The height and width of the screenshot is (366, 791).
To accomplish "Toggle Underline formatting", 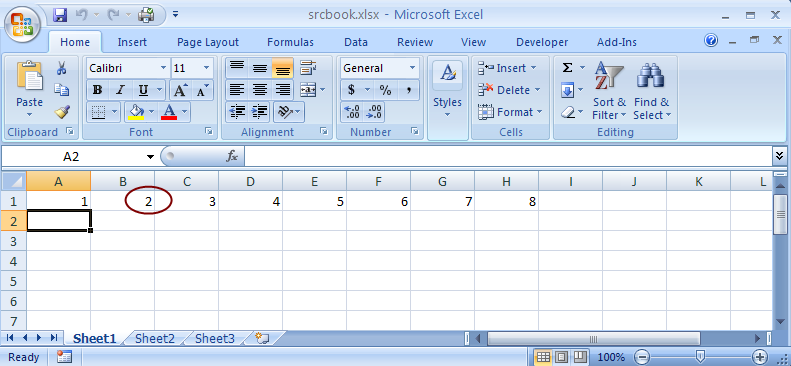I will click(143, 90).
